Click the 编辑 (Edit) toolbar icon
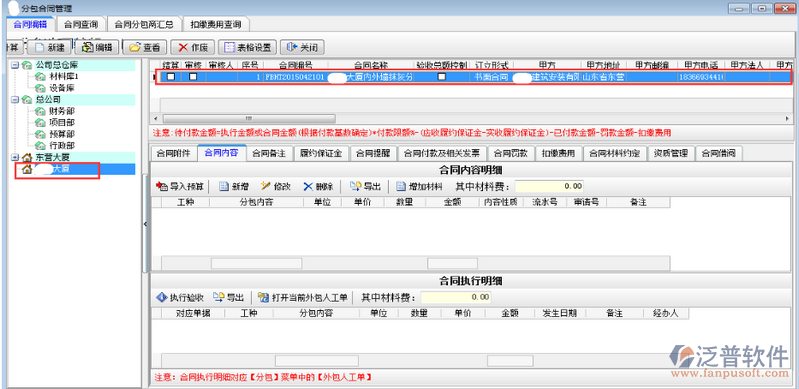 pos(87,47)
